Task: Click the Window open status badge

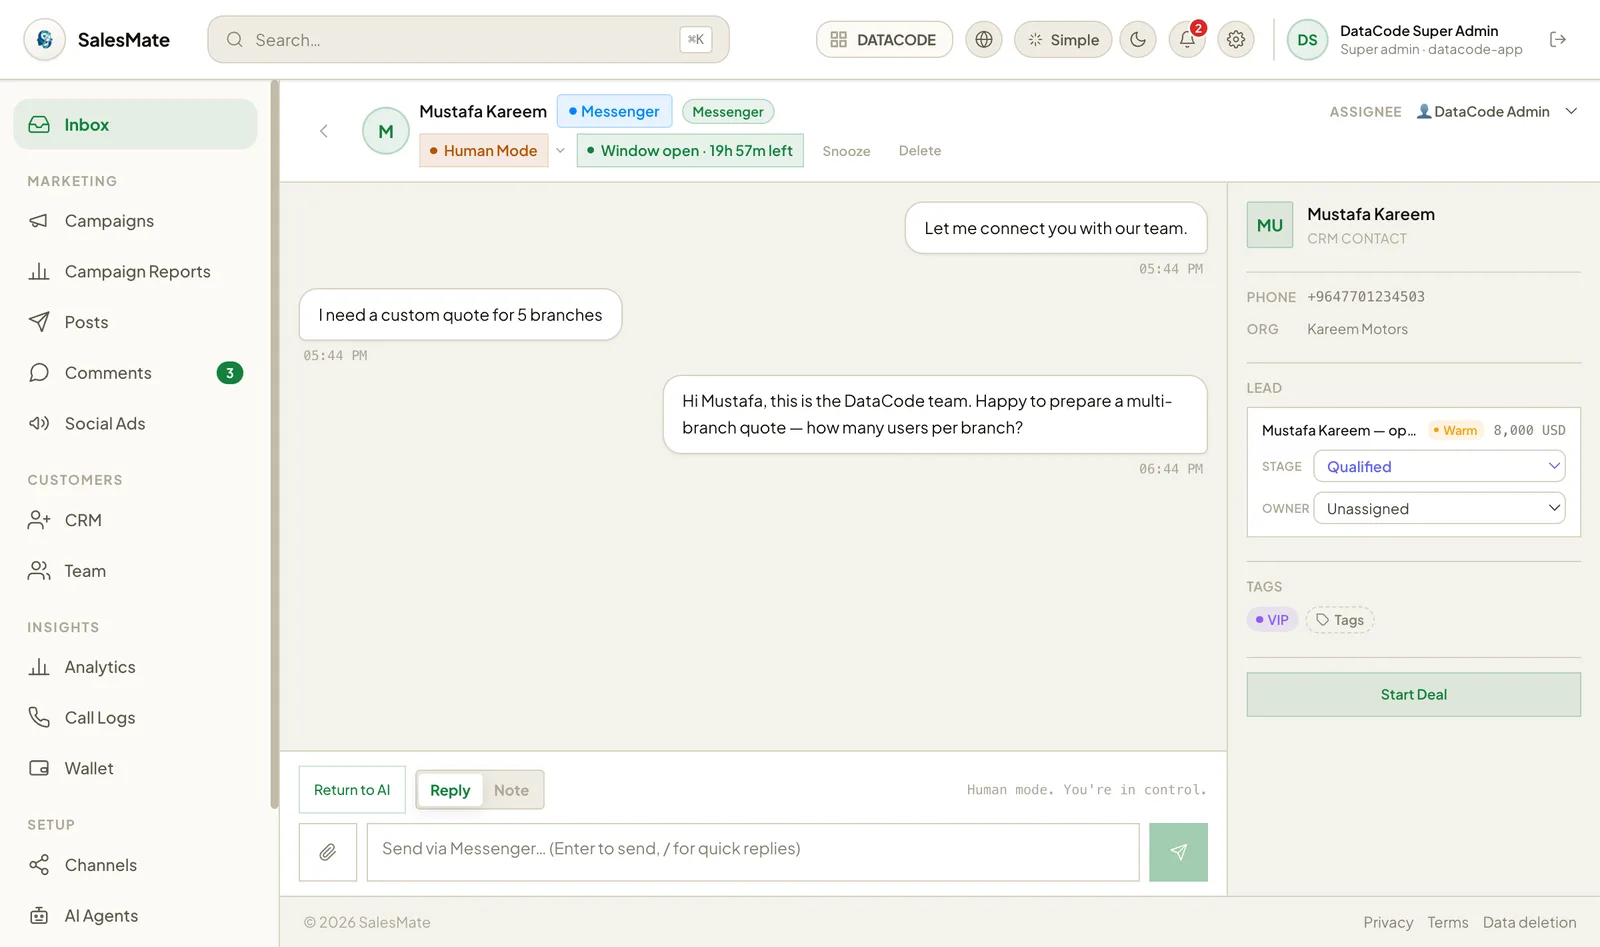Action: click(690, 151)
